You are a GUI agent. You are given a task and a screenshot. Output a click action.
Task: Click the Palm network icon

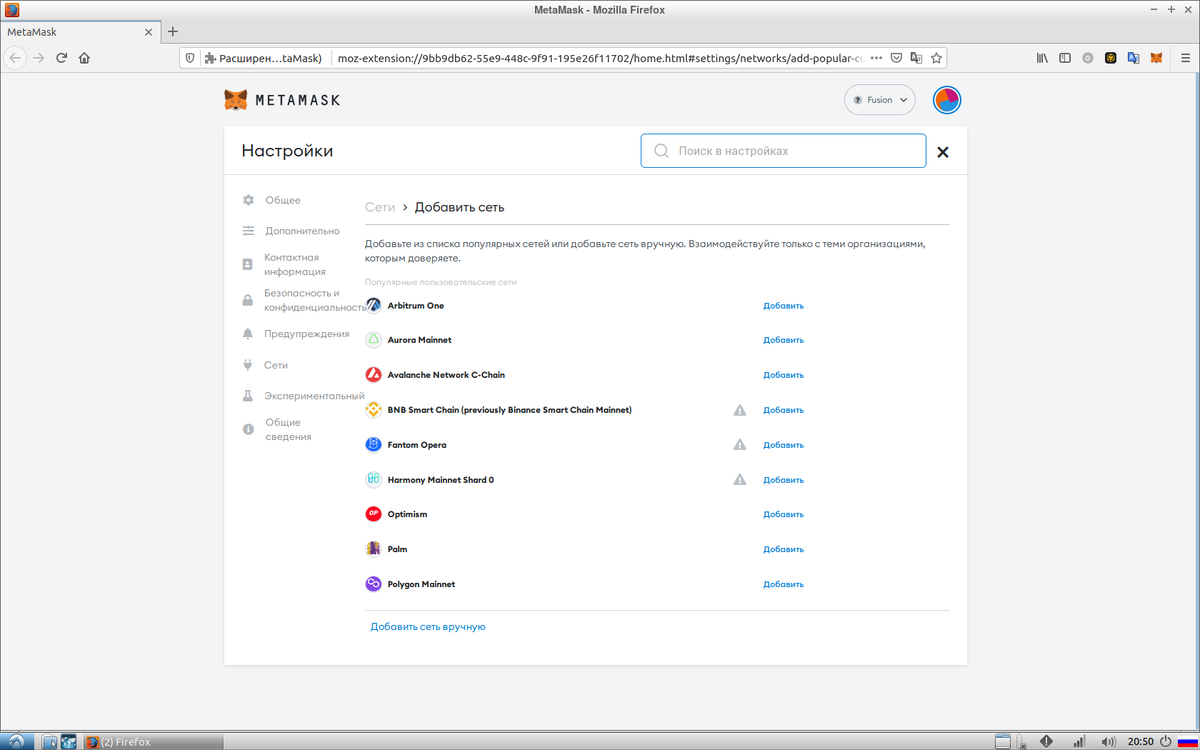click(x=373, y=549)
